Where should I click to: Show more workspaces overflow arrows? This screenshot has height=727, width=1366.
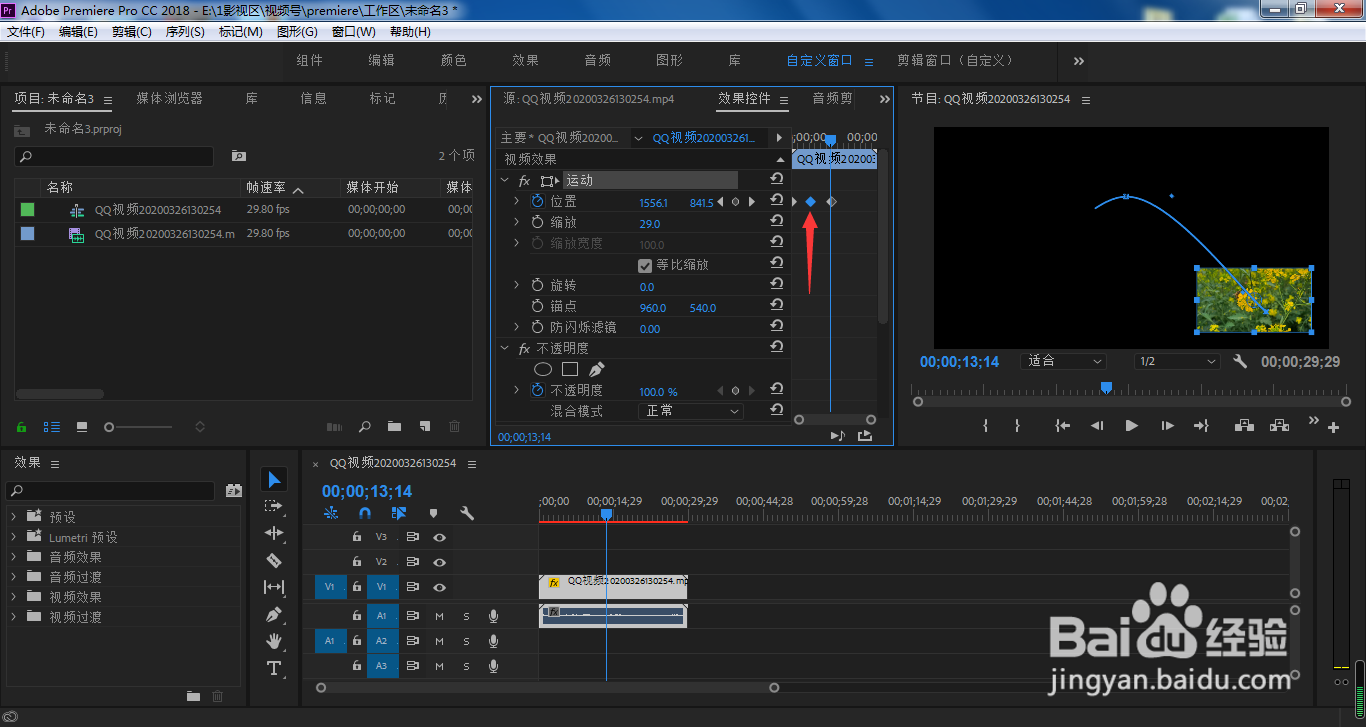[x=1079, y=61]
